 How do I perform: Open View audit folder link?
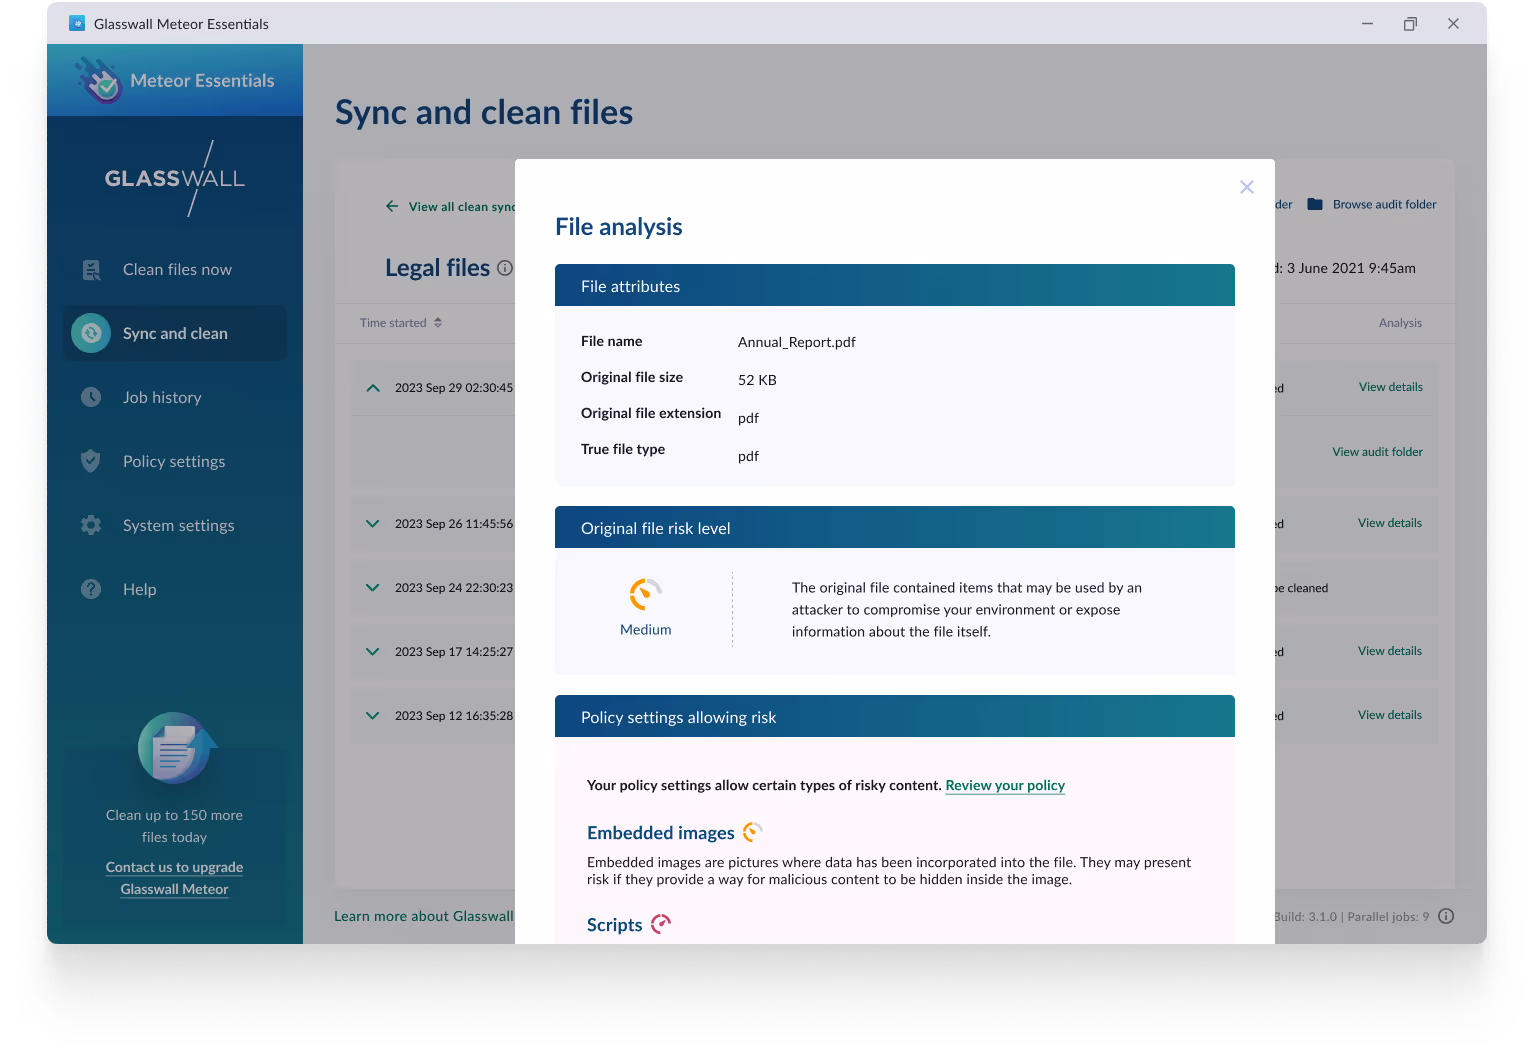1377,452
